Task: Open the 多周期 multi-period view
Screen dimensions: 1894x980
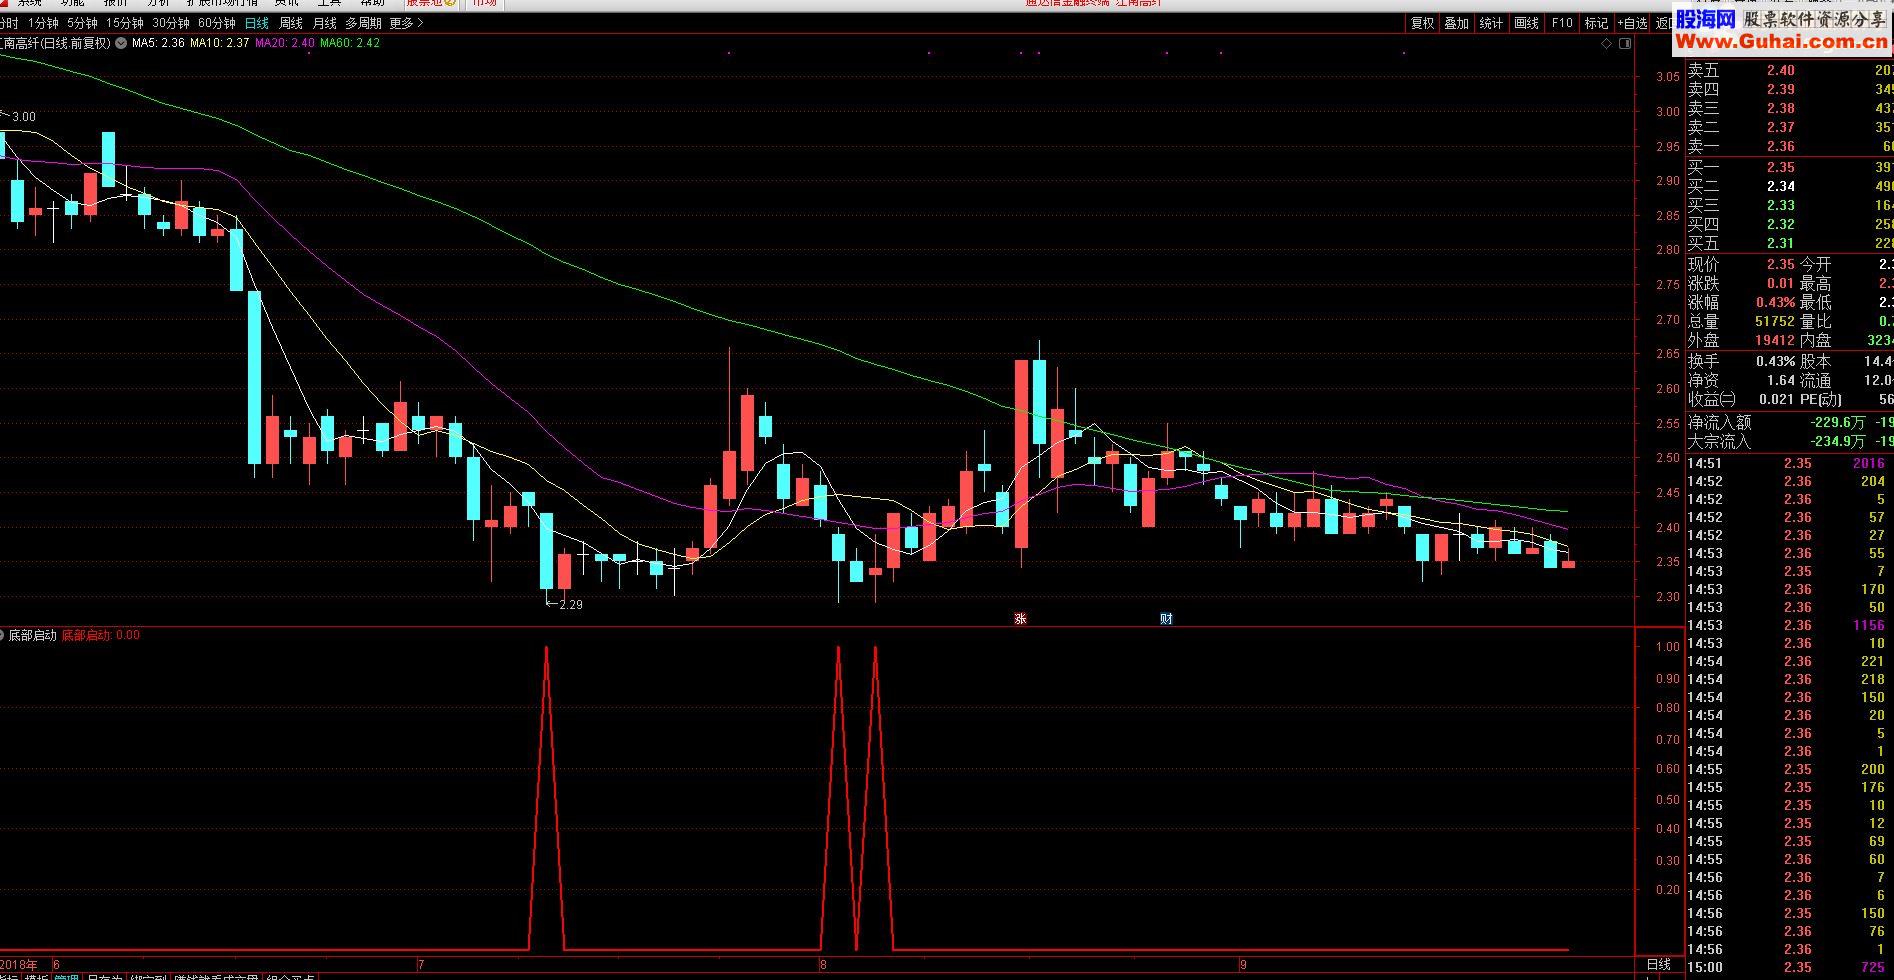Action: (363, 23)
